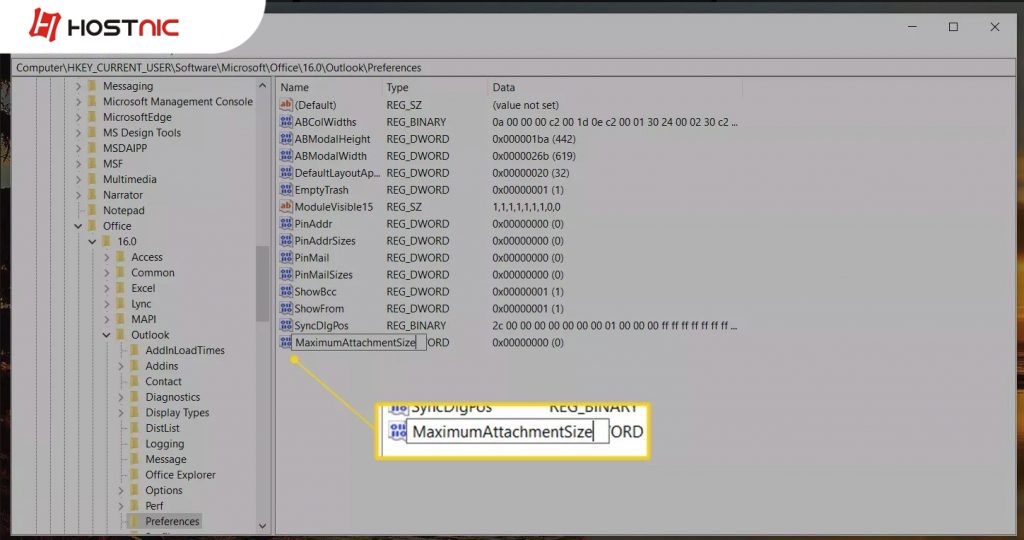Click the SyncDlgPos binary icon
Screen dimensions: 1024x540
pyautogui.click(x=285, y=325)
